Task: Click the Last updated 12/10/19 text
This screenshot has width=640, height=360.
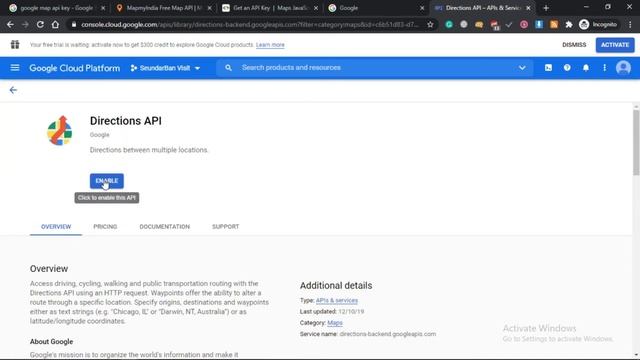Action: (332, 311)
